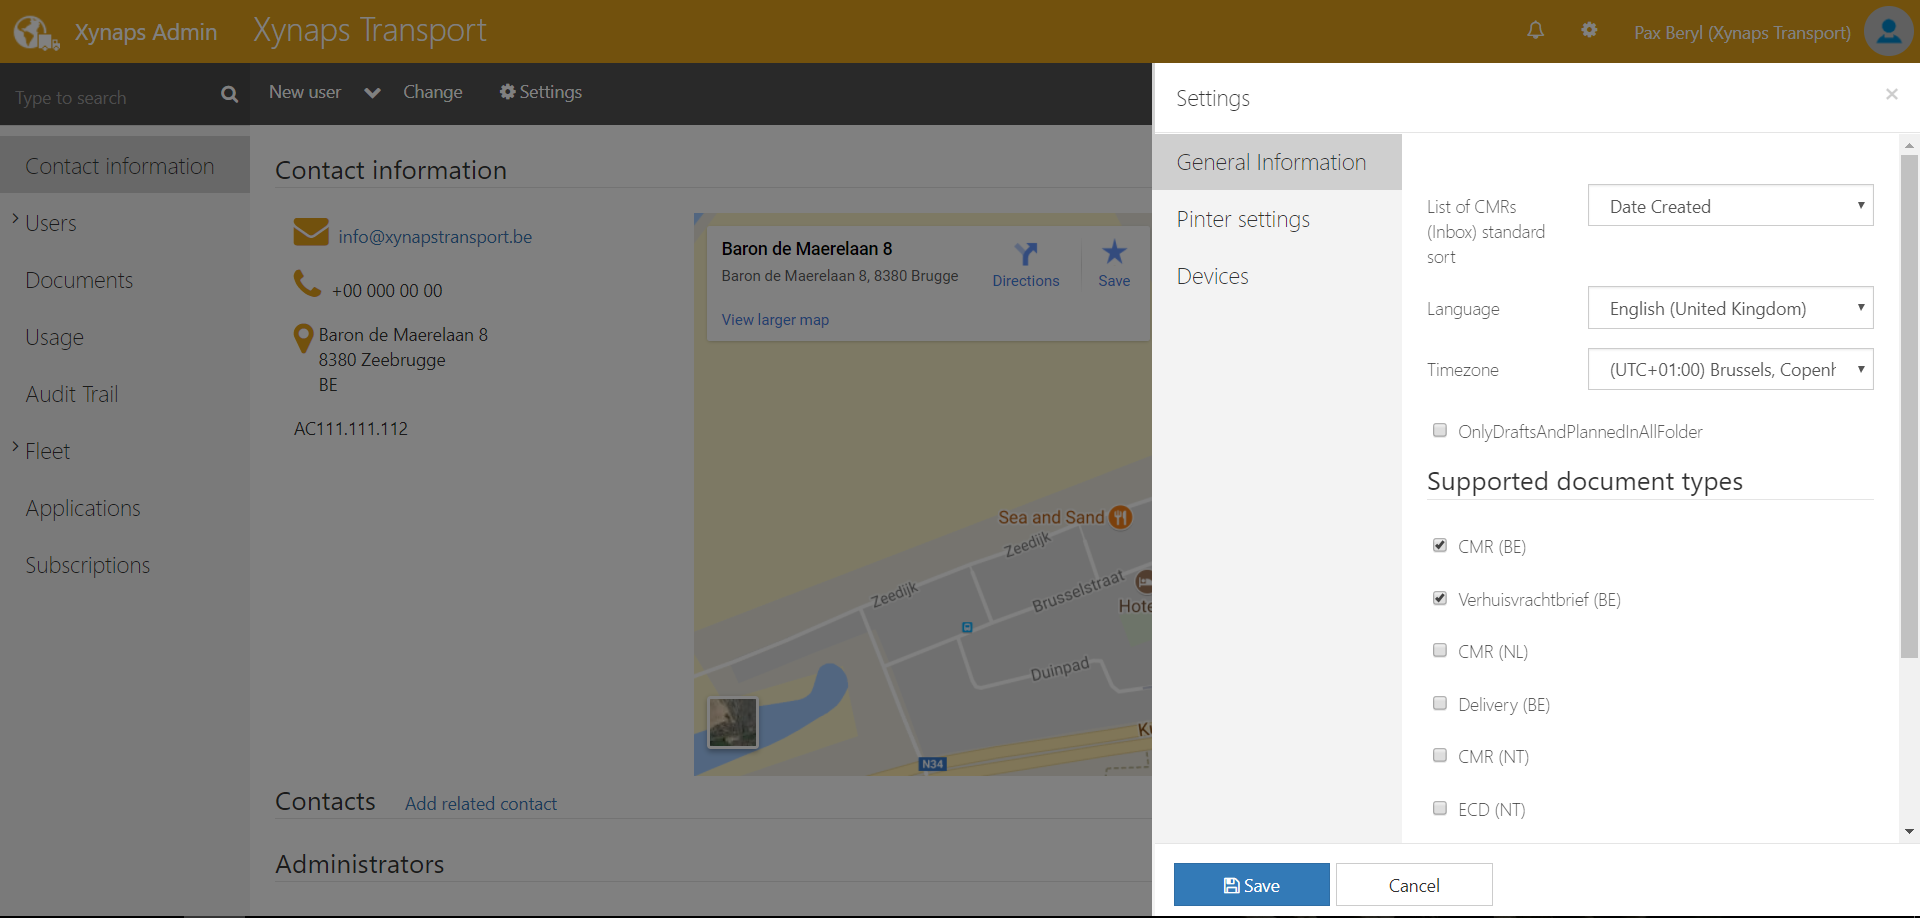Open the Devices settings section

click(1212, 276)
